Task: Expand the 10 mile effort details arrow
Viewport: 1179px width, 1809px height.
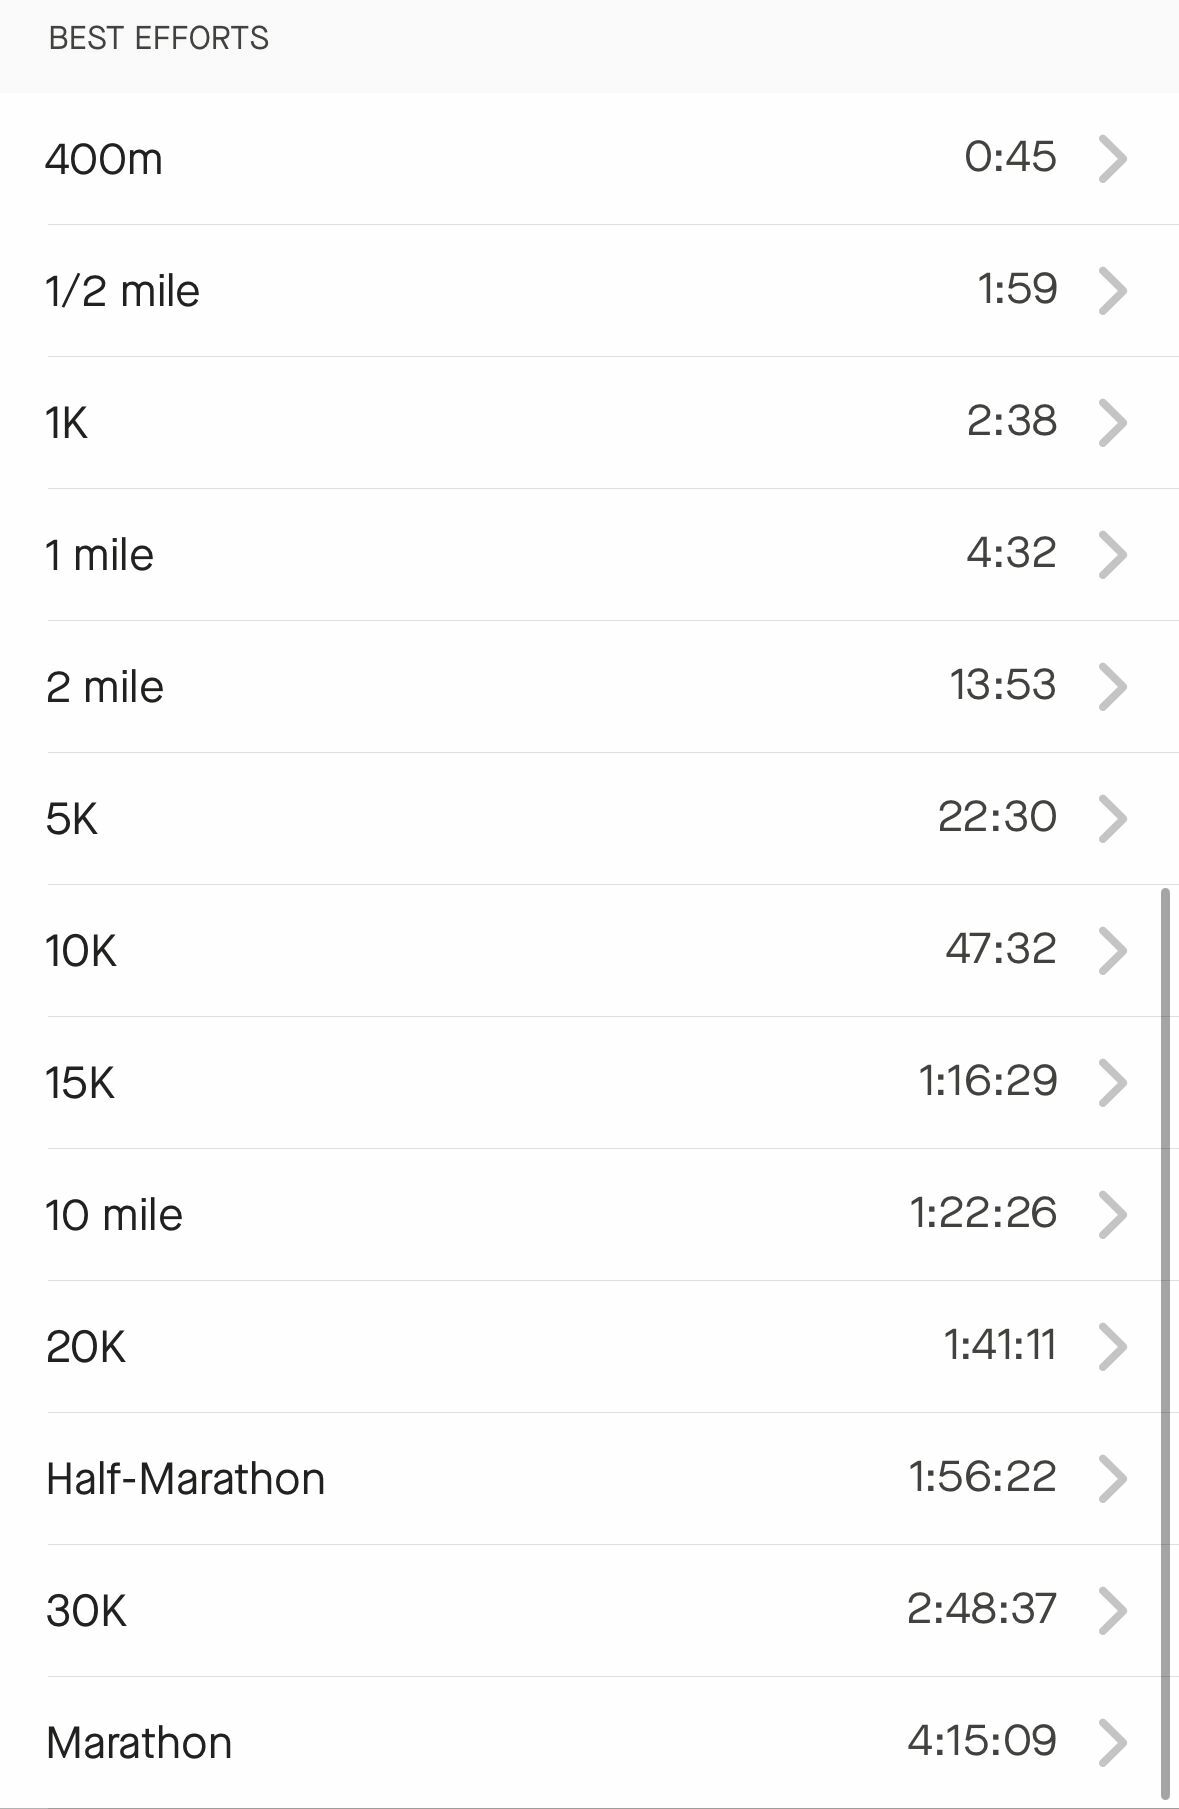Action: pyautogui.click(x=1113, y=1215)
